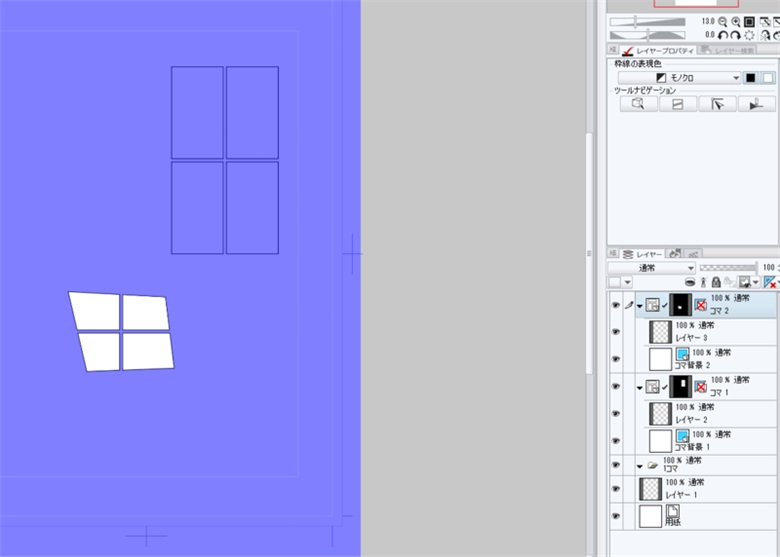This screenshot has height=557, width=780.
Task: Click the コマ 2 mask thumbnail
Action: point(680,305)
